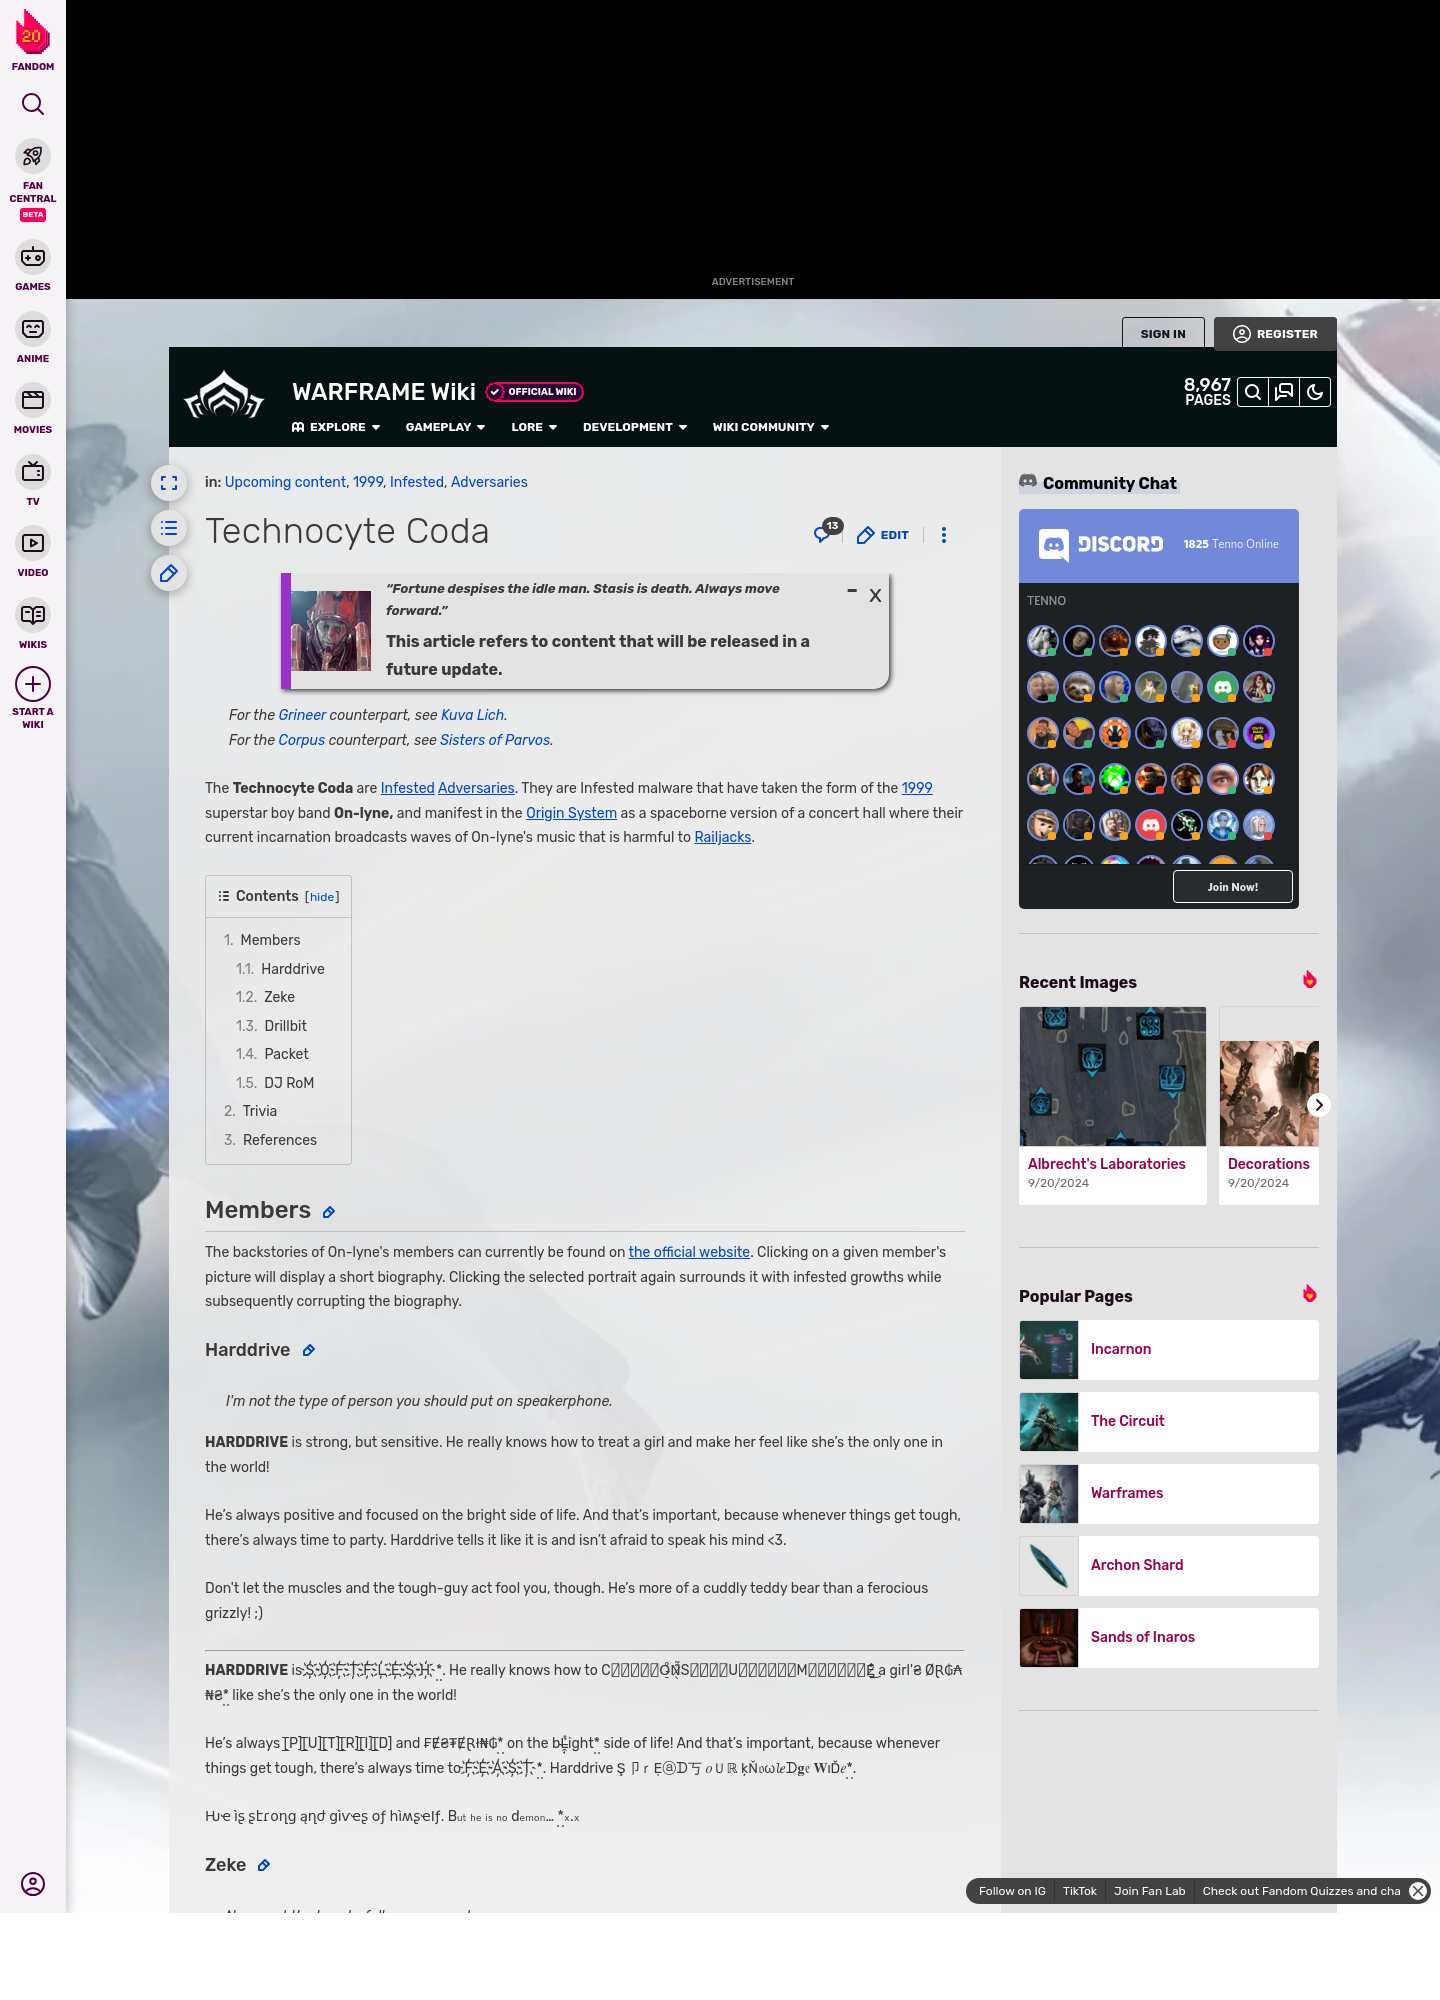
Task: Open the Games controller icon
Action: tap(33, 257)
